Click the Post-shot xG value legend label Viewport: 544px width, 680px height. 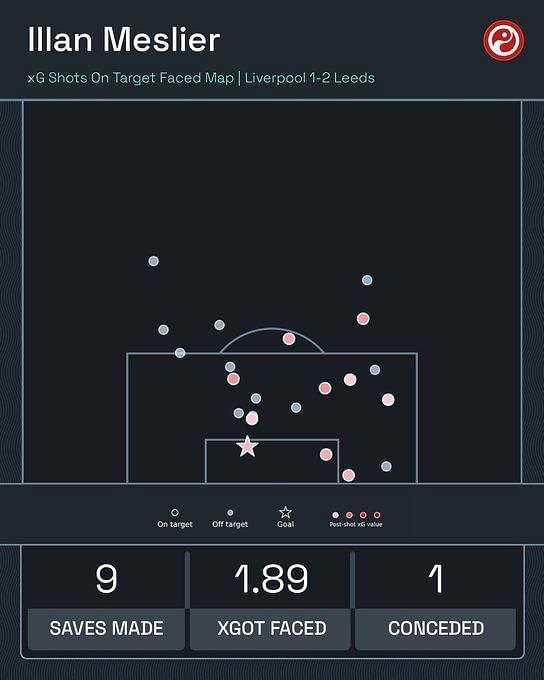pyautogui.click(x=356, y=524)
